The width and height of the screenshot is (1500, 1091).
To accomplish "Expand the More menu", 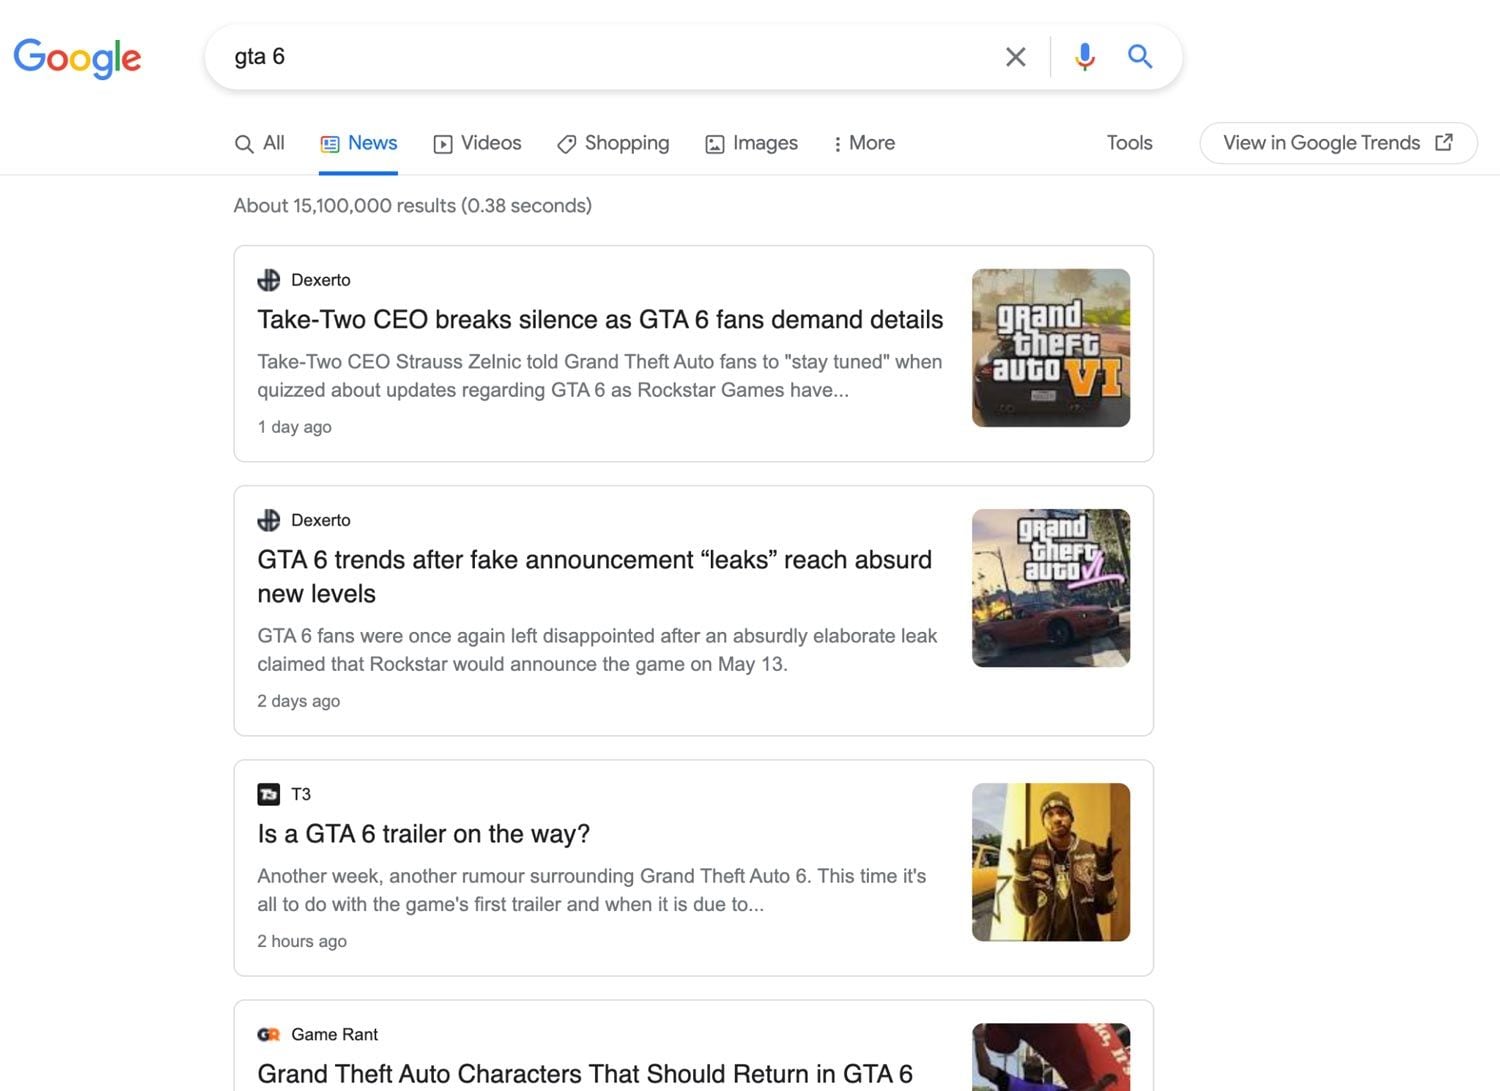I will pos(864,143).
